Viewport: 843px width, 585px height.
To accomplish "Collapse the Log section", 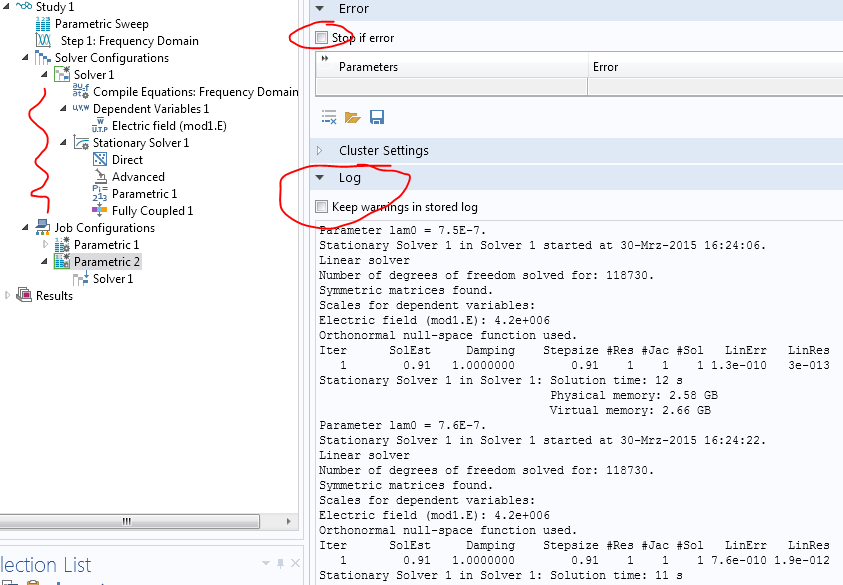I will [x=320, y=178].
